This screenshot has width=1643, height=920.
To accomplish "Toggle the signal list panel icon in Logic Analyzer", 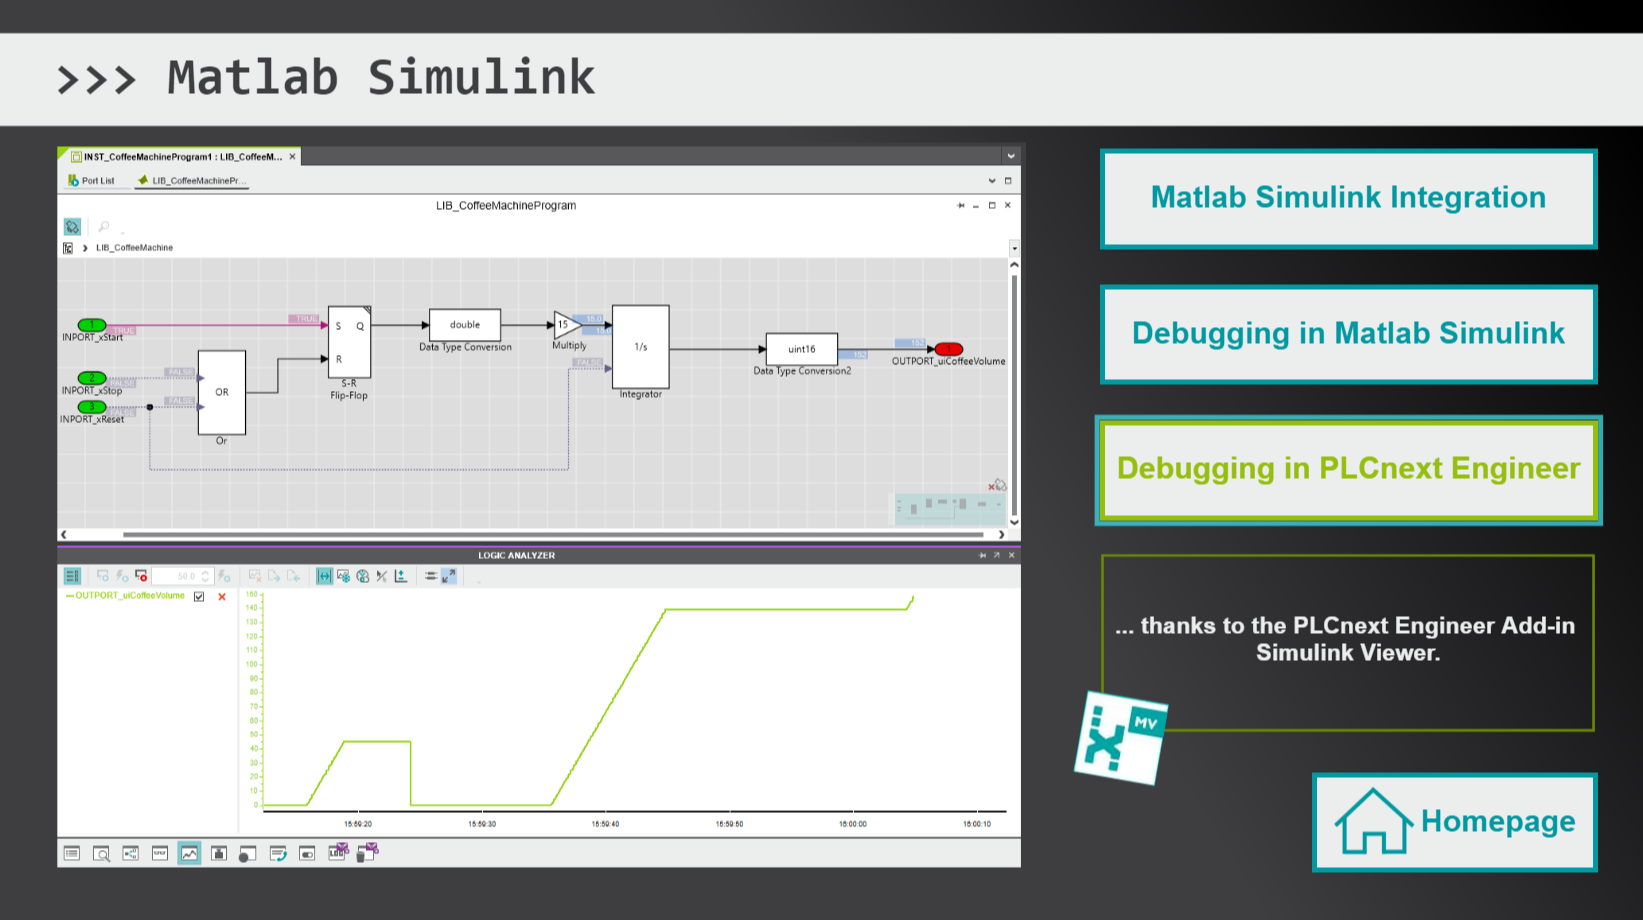I will (72, 576).
